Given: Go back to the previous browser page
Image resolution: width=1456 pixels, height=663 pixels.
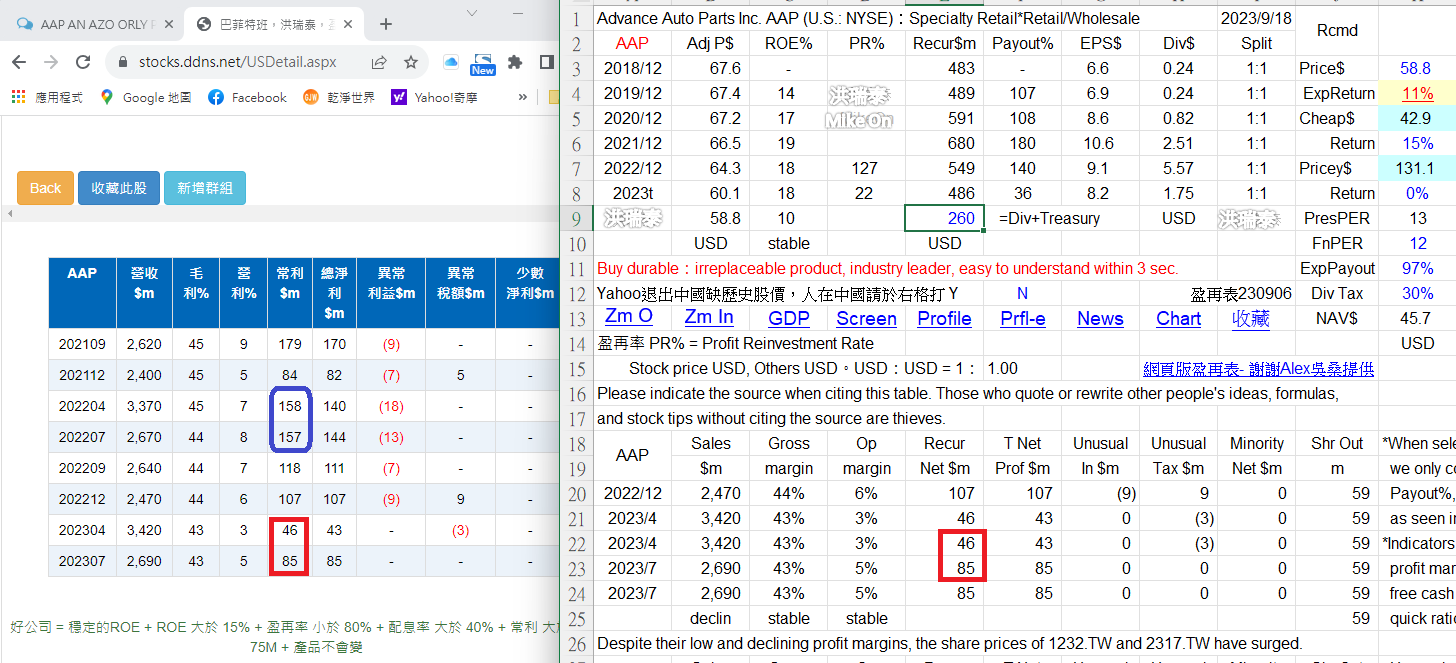Looking at the screenshot, I should pos(18,62).
